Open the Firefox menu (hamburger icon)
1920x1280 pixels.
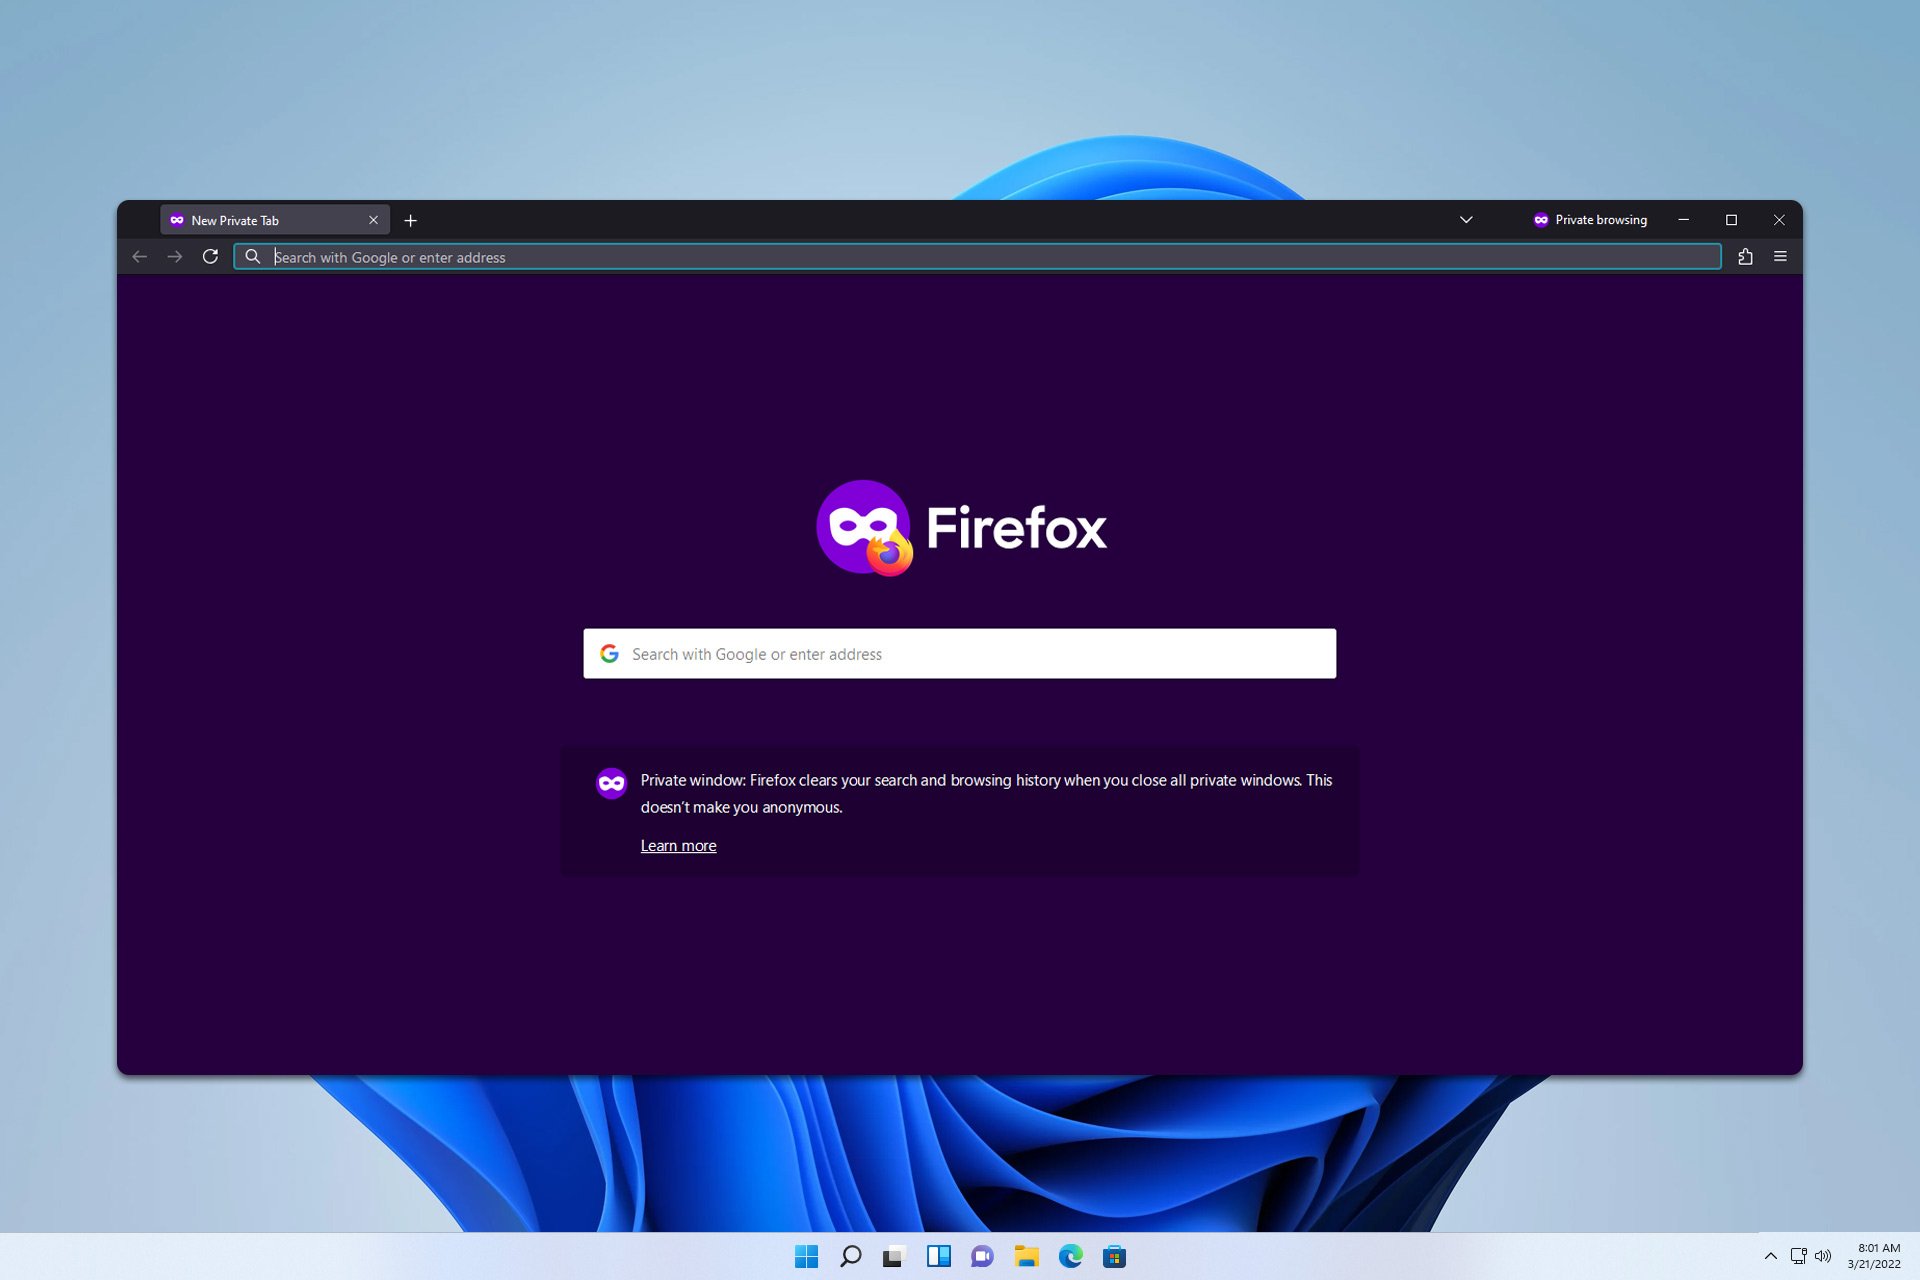coord(1781,256)
